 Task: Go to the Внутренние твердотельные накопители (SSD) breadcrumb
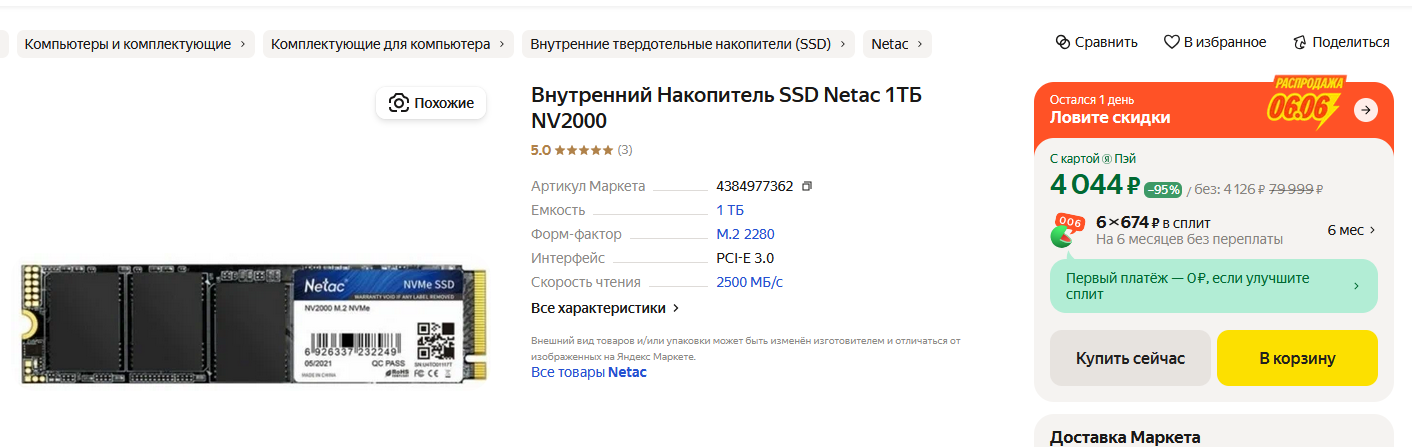coord(688,44)
